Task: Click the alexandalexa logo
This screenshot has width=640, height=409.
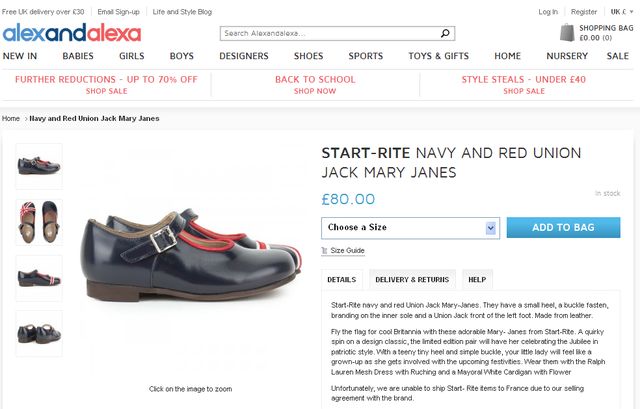Action: (71, 33)
